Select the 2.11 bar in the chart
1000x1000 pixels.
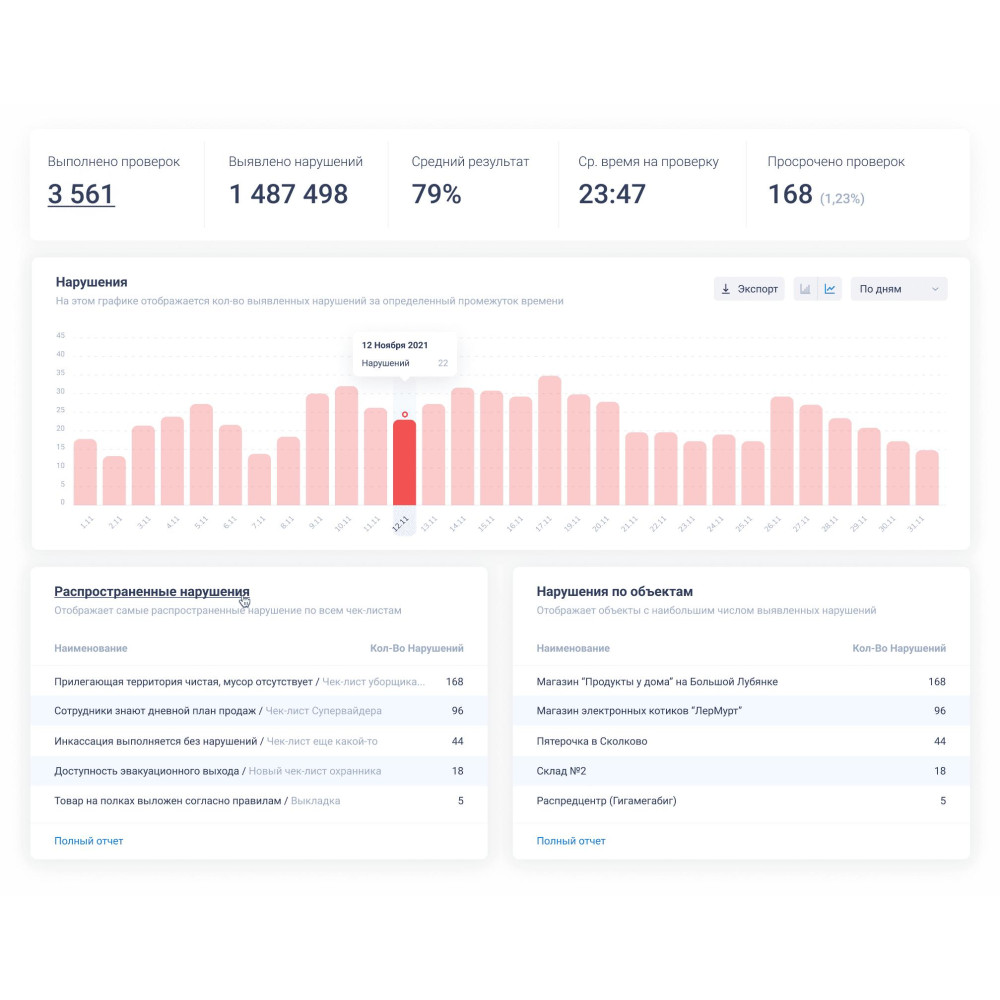click(114, 480)
